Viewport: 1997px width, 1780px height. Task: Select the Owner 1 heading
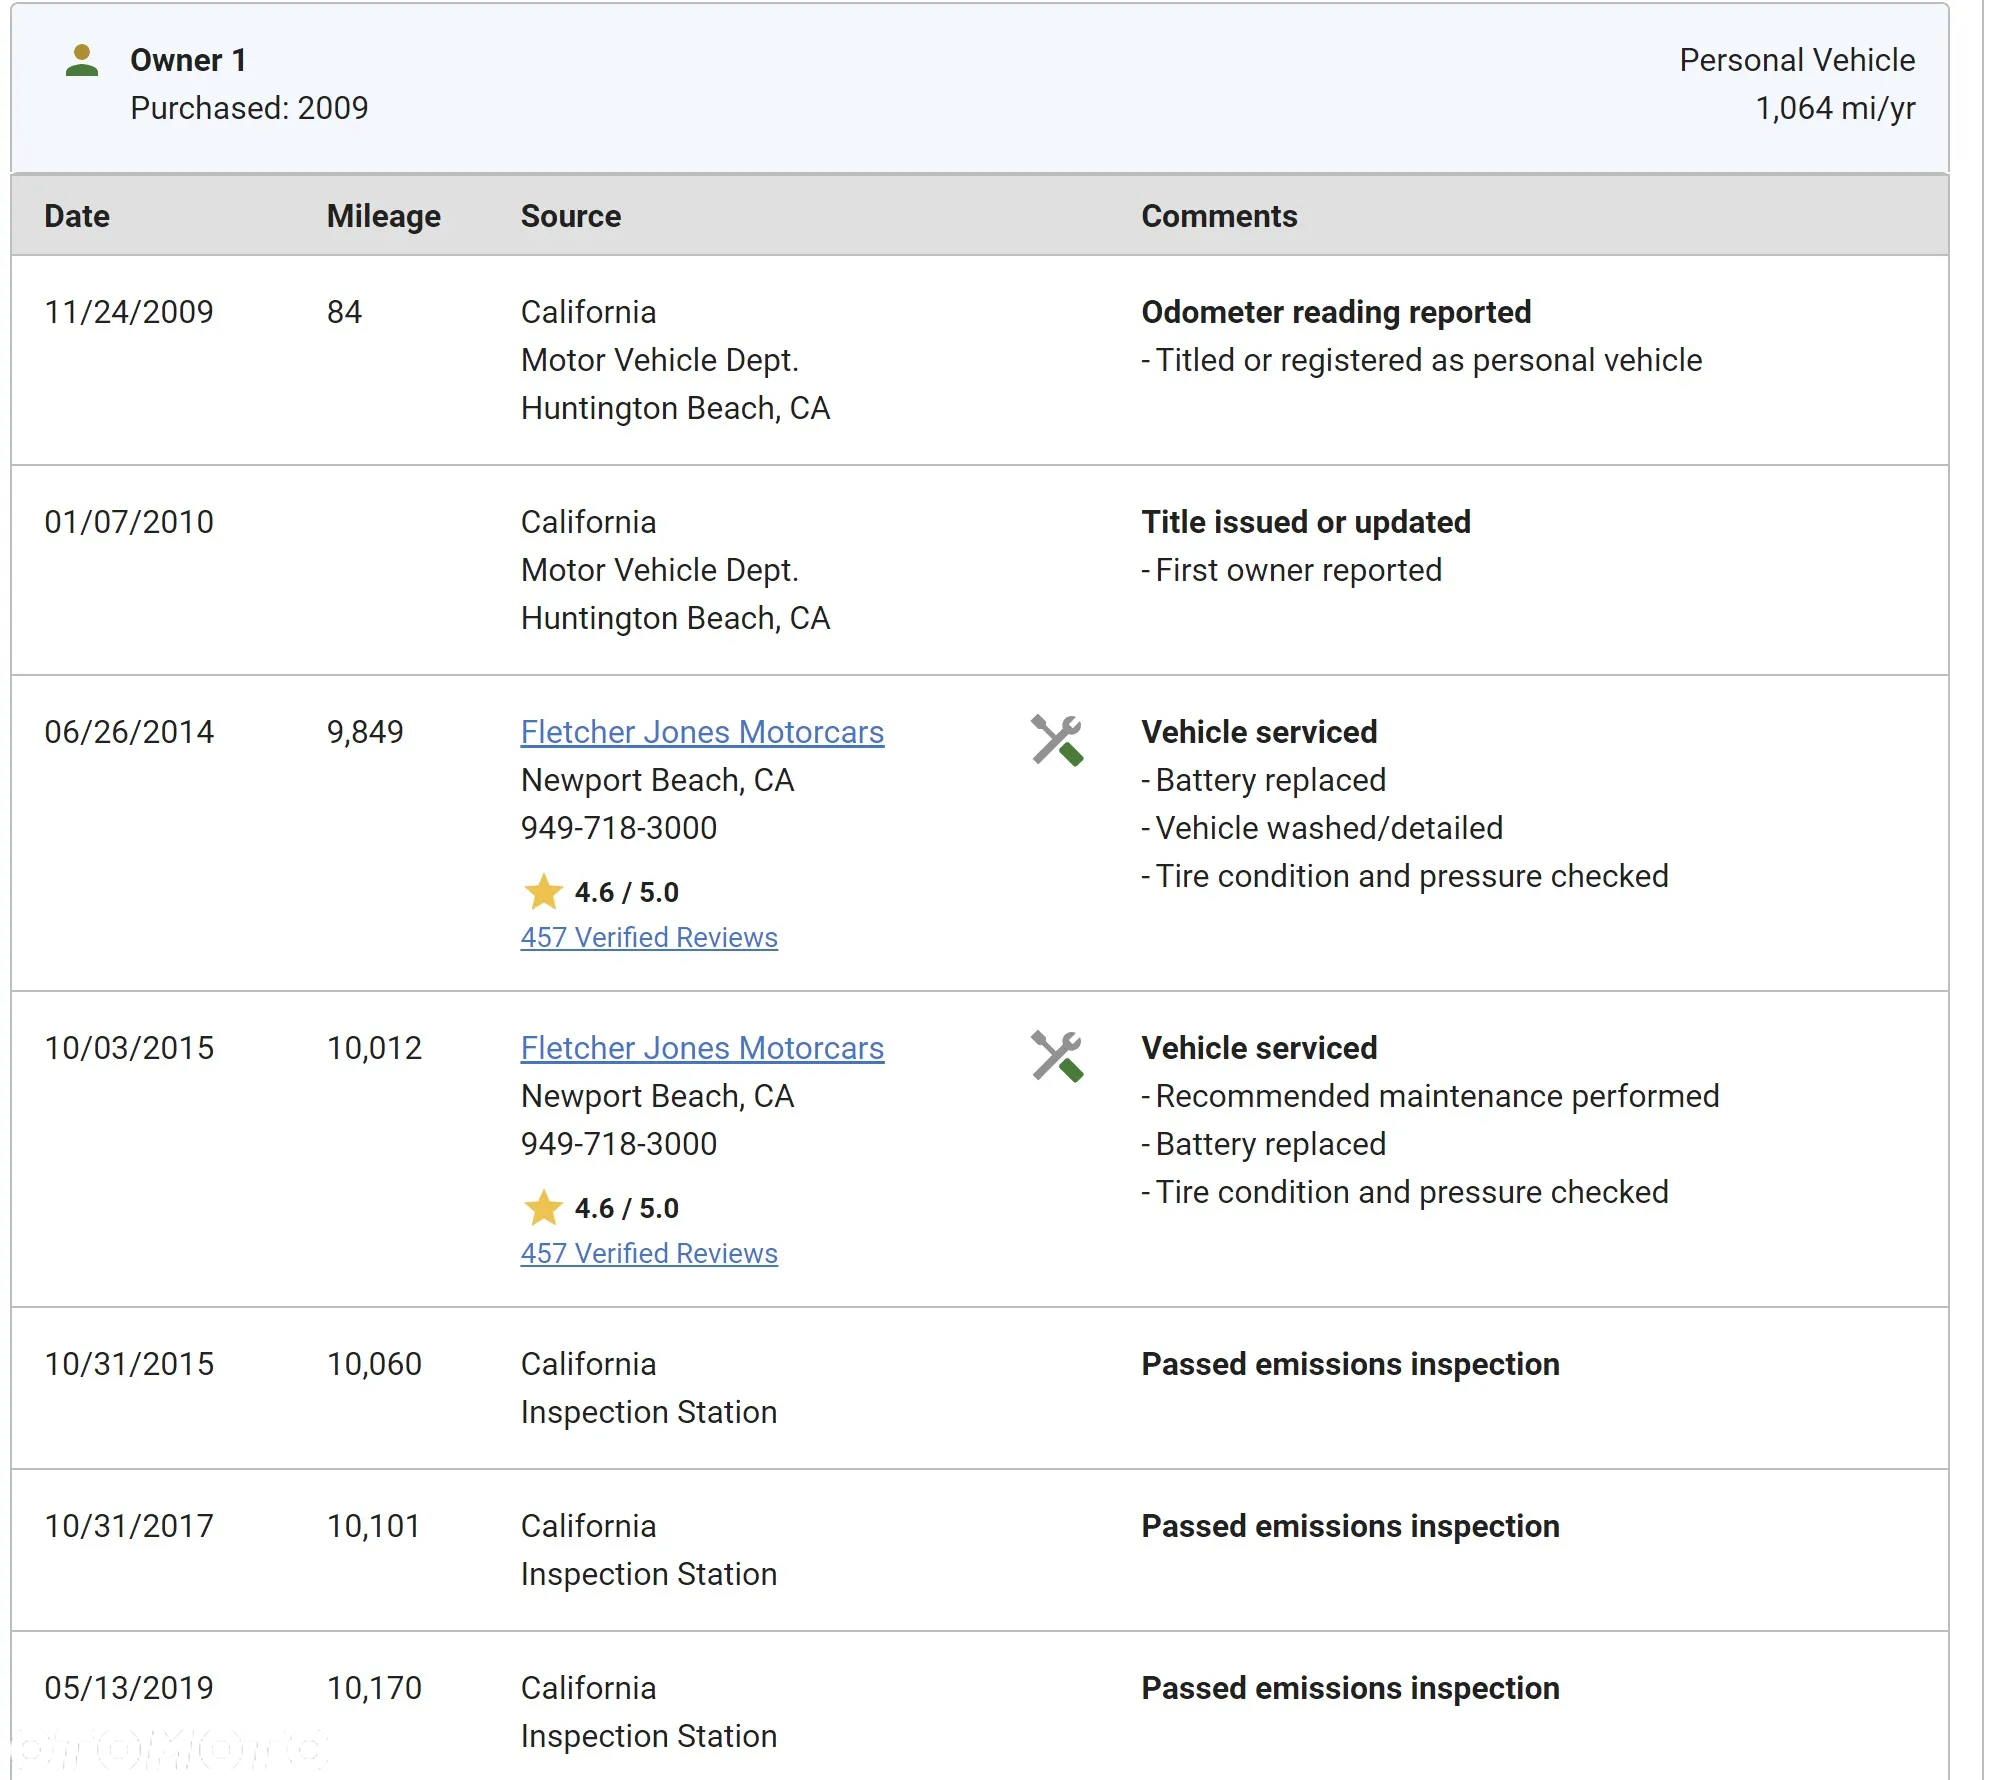pos(188,60)
